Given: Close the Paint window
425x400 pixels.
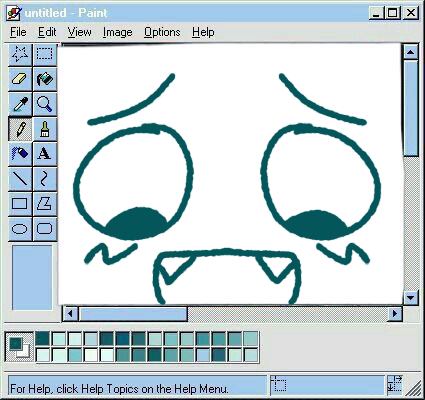Looking at the screenshot, I should tap(411, 13).
